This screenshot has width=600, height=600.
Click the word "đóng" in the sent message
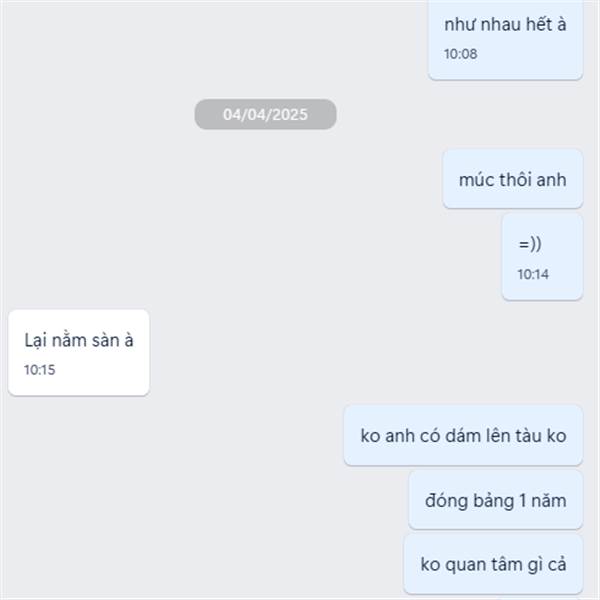[449, 501]
